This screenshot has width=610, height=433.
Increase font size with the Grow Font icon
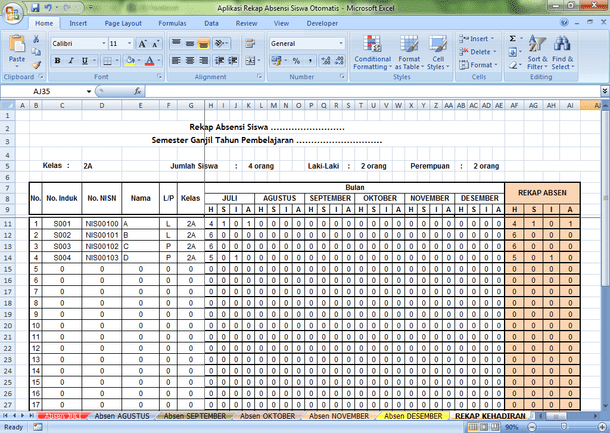[143, 44]
